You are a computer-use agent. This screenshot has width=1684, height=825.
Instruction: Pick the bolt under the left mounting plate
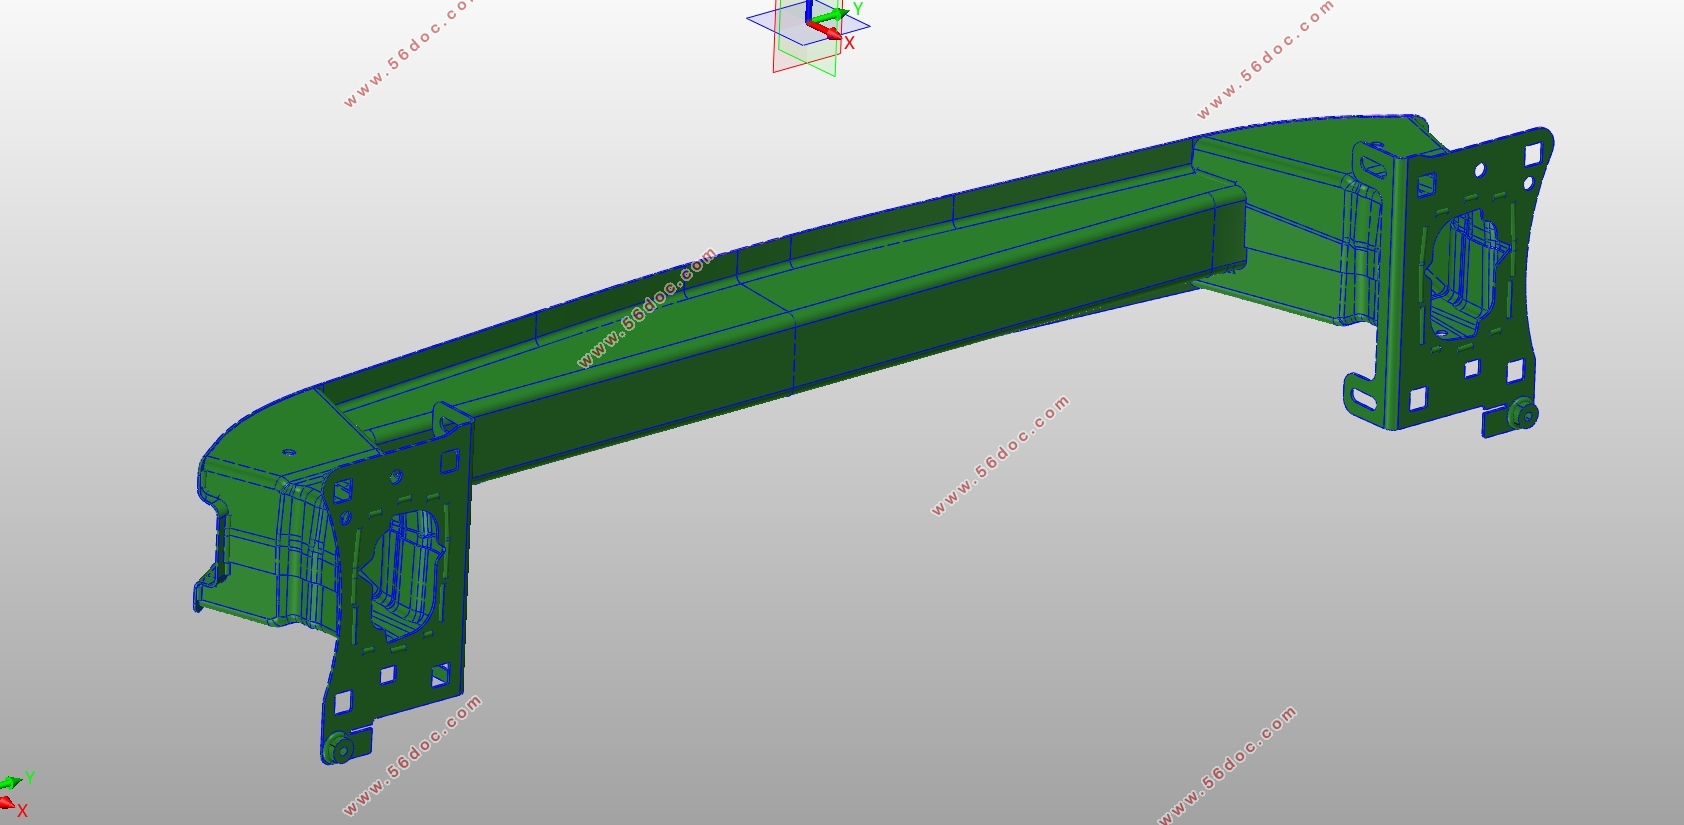339,748
